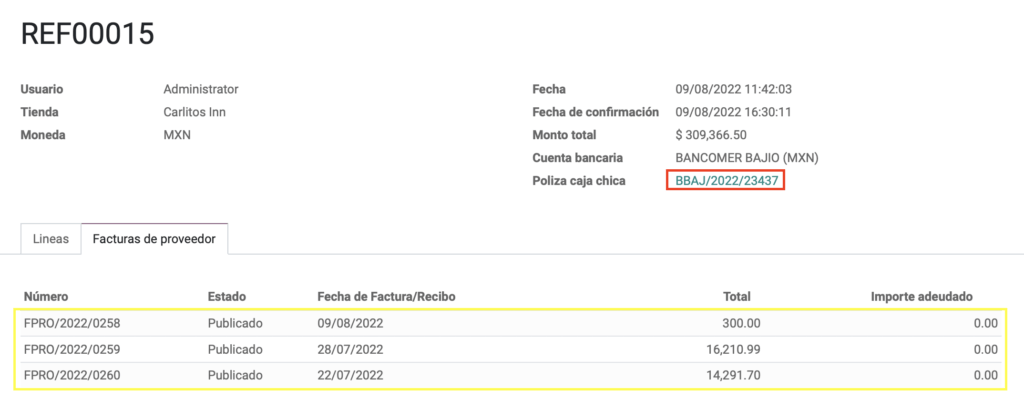This screenshot has height=410, width=1024.
Task: Sort by Fecha de Factura/Recibo column header
Action: [x=386, y=296]
